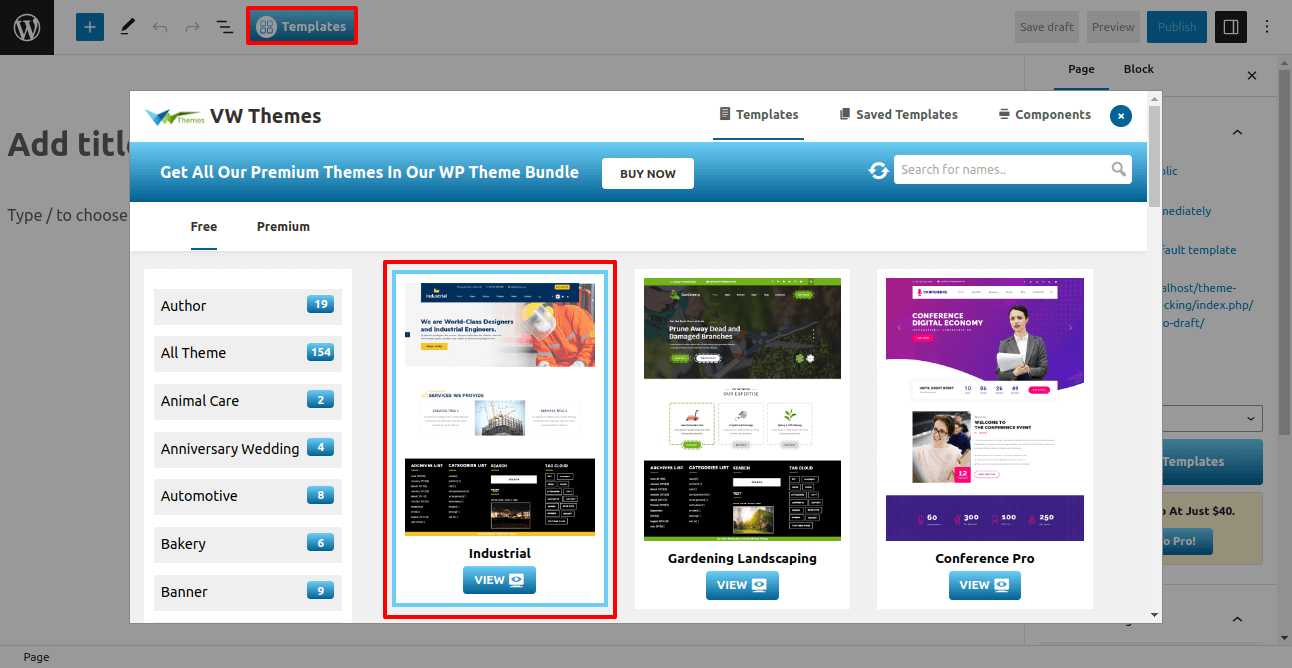The height and width of the screenshot is (668, 1292).
Task: Open the block inserter plus button
Action: tap(90, 27)
